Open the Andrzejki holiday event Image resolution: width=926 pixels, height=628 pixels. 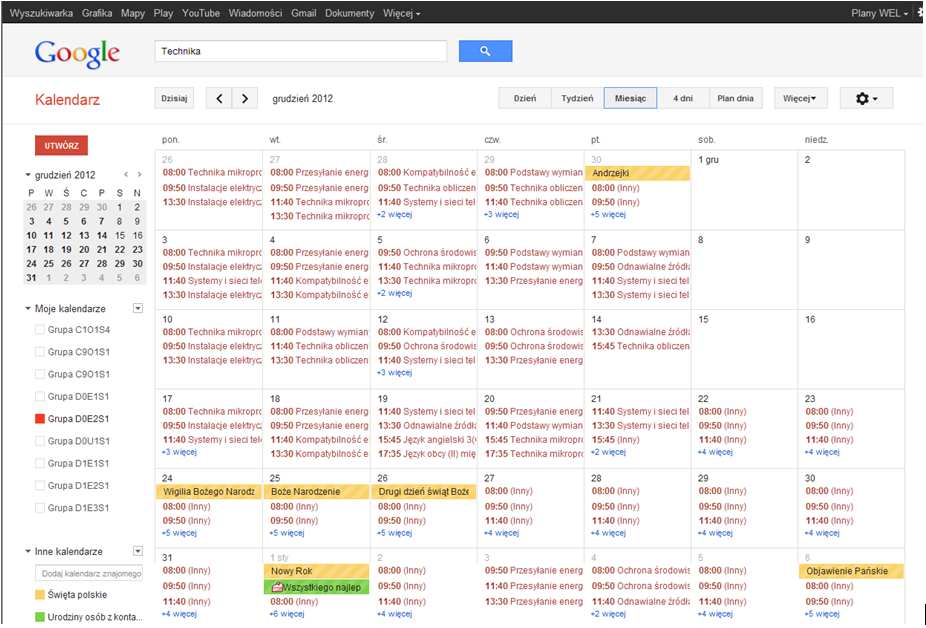tap(637, 173)
